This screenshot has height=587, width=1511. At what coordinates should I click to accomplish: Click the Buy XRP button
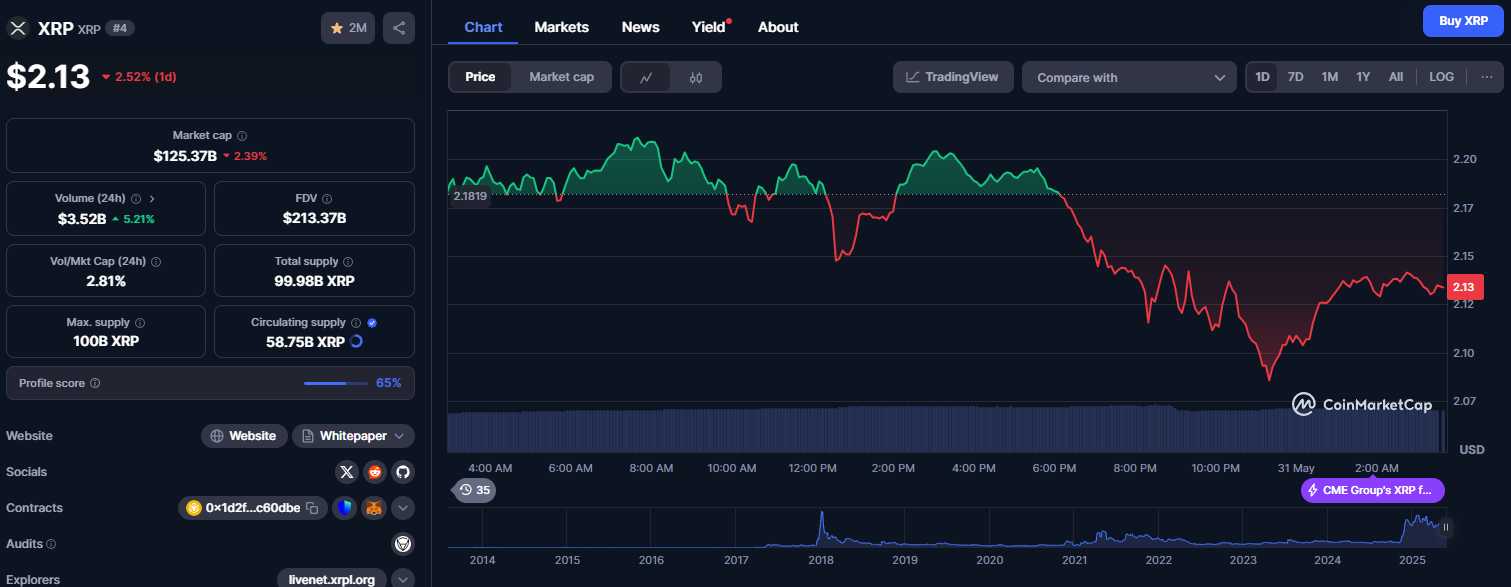coord(1463,20)
